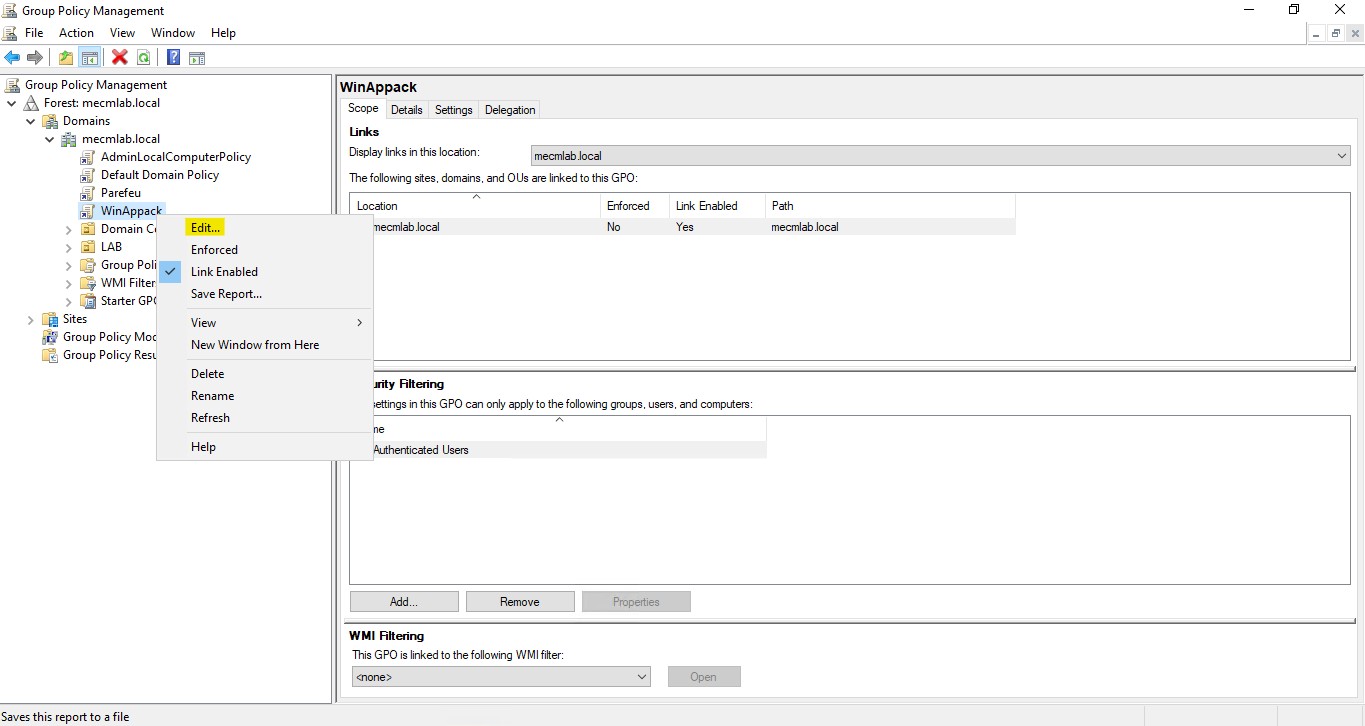The height and width of the screenshot is (726, 1365).
Task: Click the Back navigation arrow
Action: point(12,57)
